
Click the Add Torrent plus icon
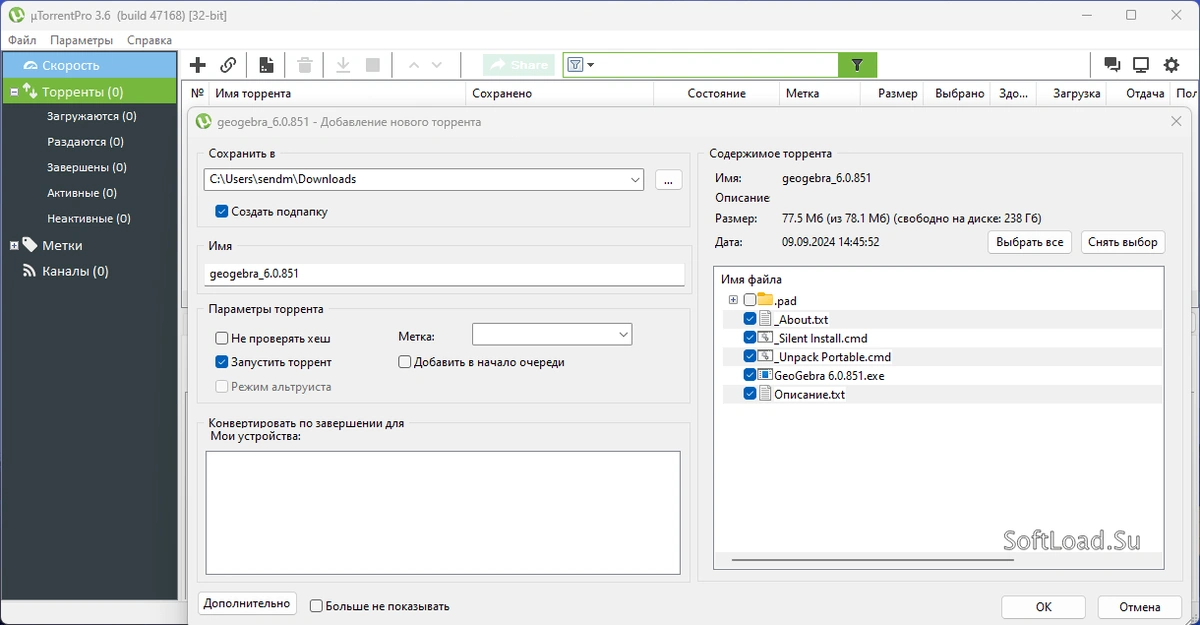point(198,65)
